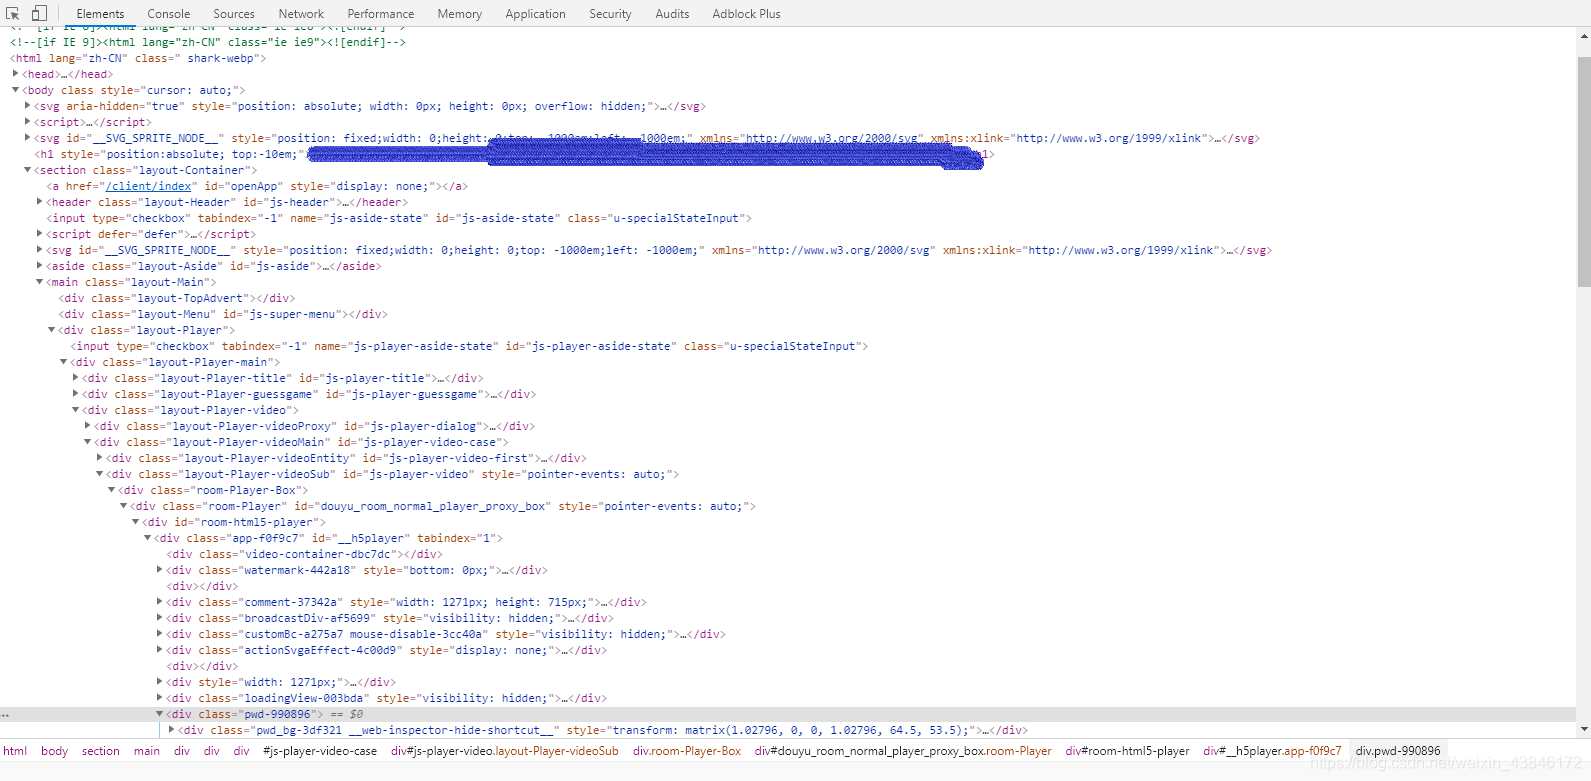Open the Sources tab

(234, 14)
